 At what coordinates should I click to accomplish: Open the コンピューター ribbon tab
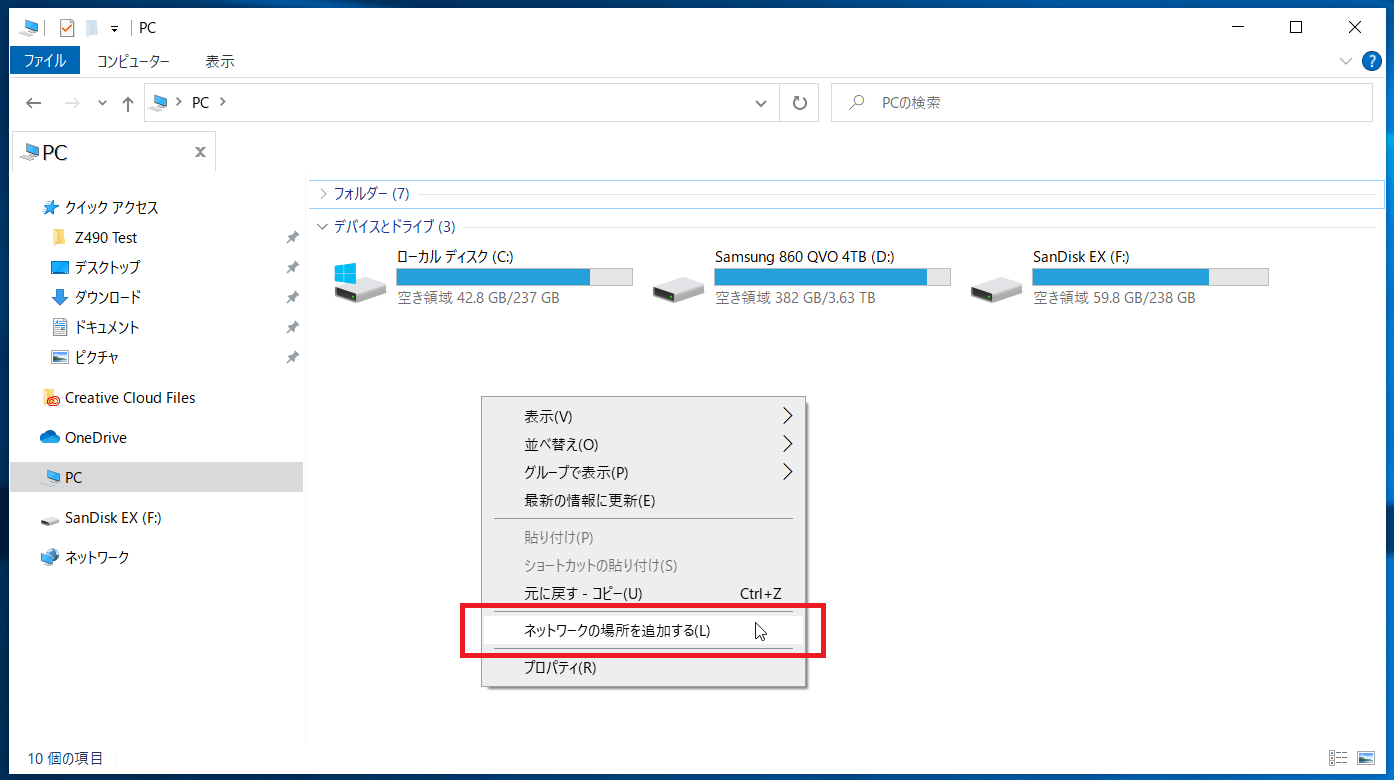tap(133, 61)
